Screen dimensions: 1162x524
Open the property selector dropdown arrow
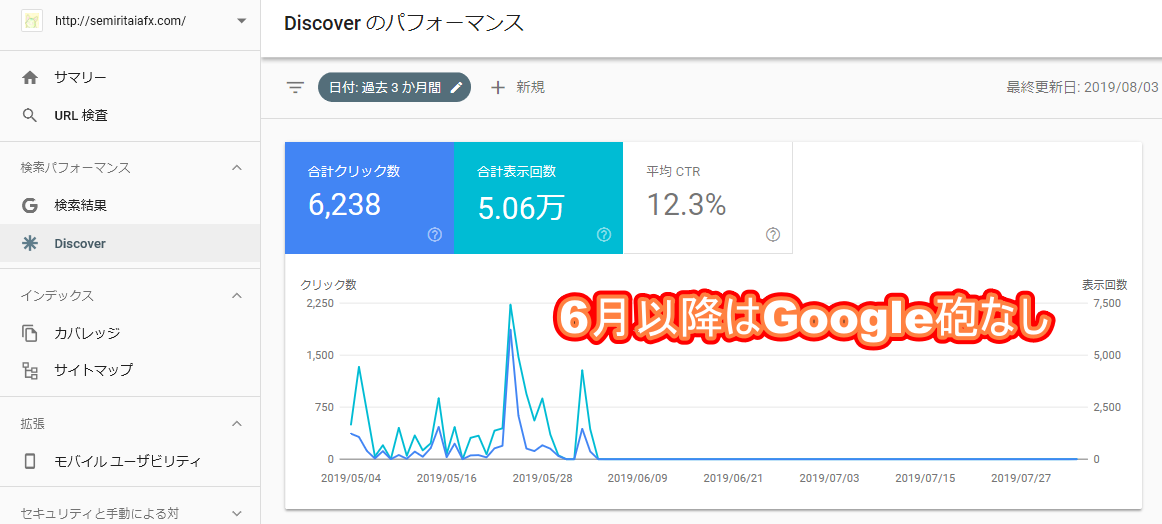pyautogui.click(x=242, y=21)
